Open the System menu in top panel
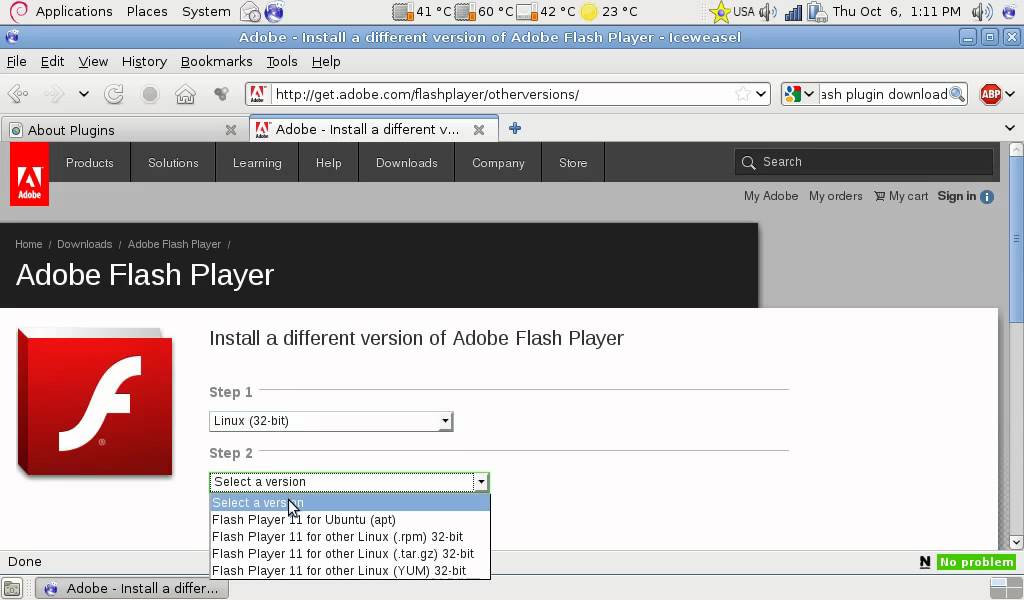Image resolution: width=1024 pixels, height=600 pixels. point(206,11)
